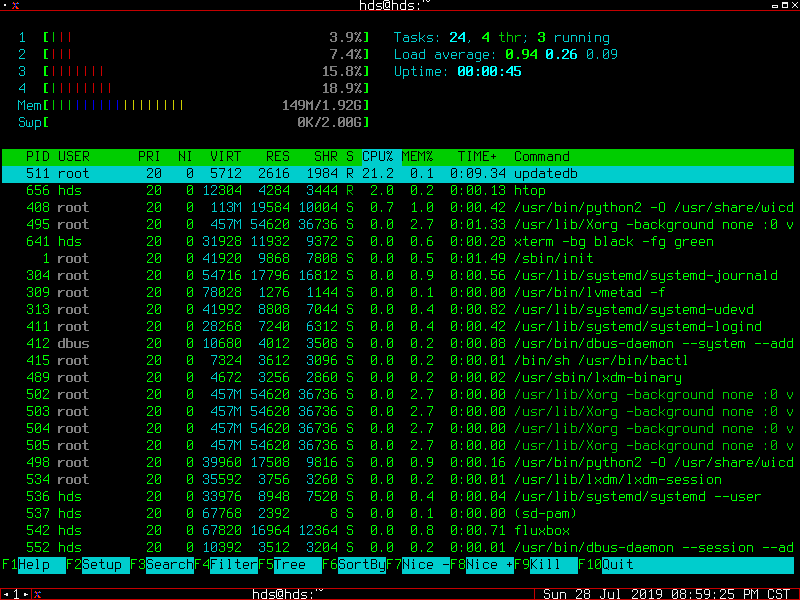Click the SHR column header
This screenshot has height=600, width=800.
[326, 157]
